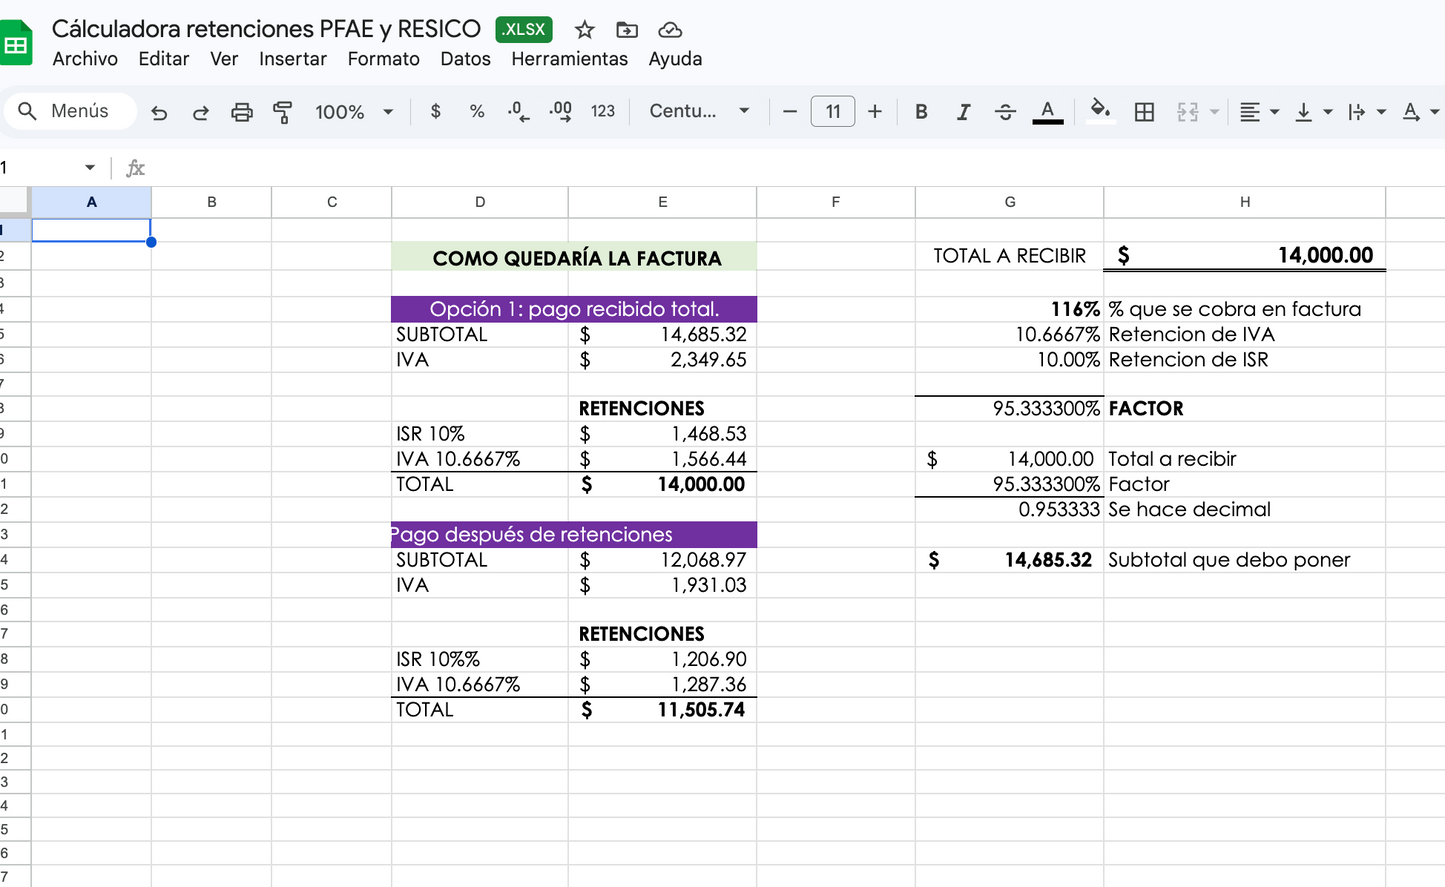Toggle bold formatting
This screenshot has width=1445, height=887.
921,112
